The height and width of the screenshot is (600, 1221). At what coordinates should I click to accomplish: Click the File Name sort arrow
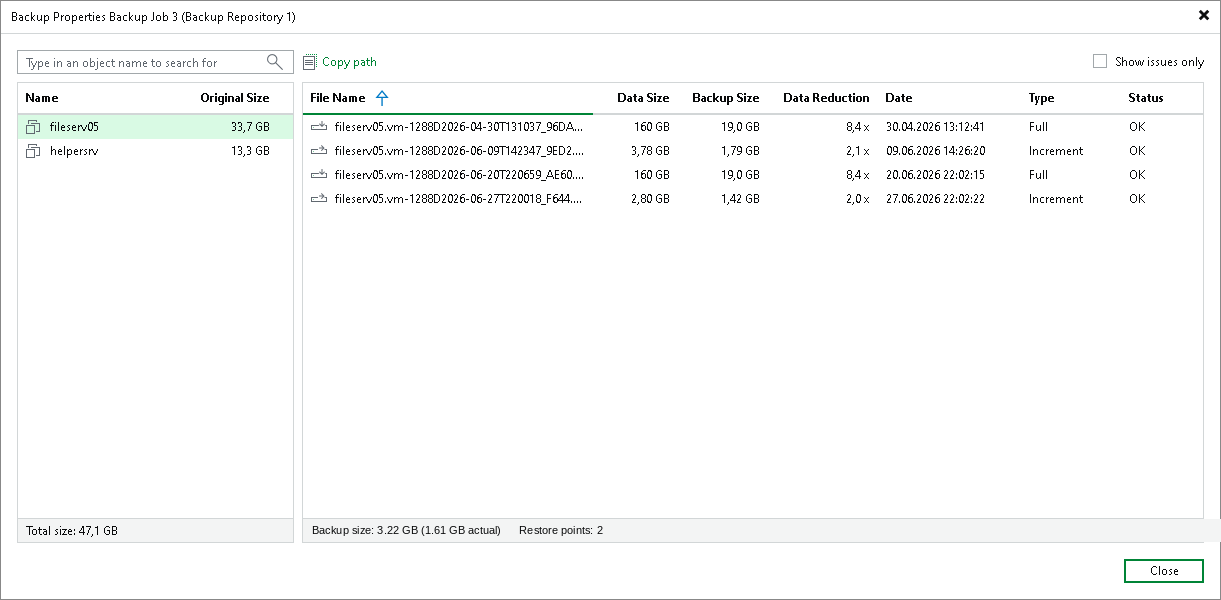(x=381, y=98)
